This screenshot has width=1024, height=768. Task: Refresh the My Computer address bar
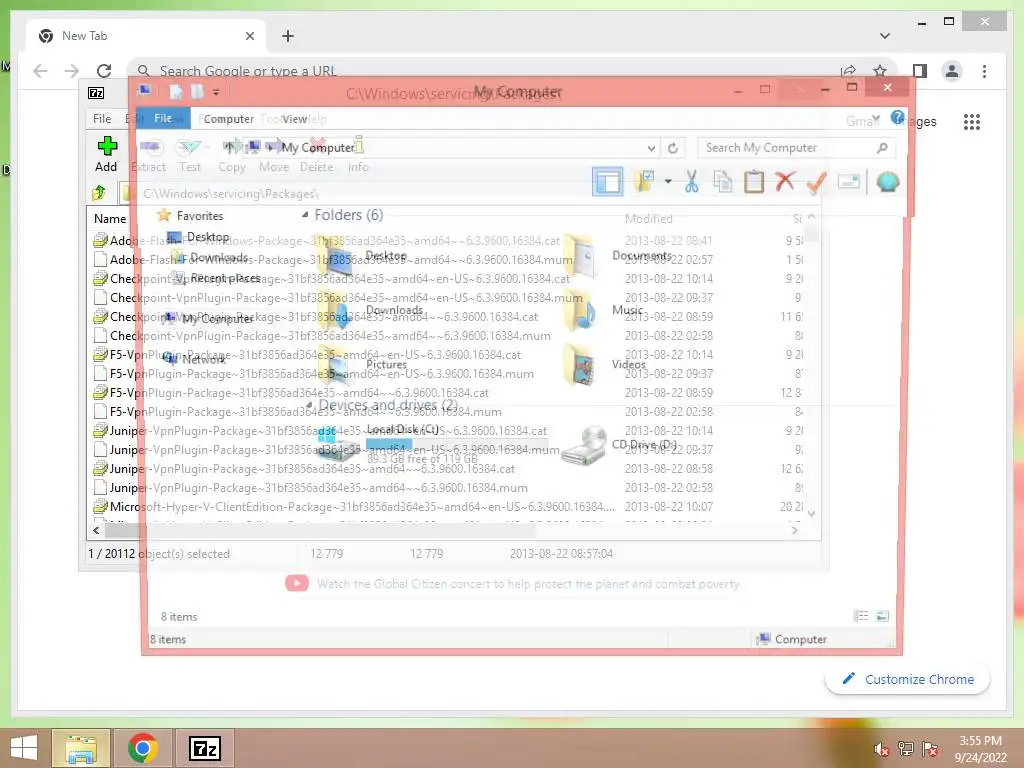pyautogui.click(x=673, y=148)
